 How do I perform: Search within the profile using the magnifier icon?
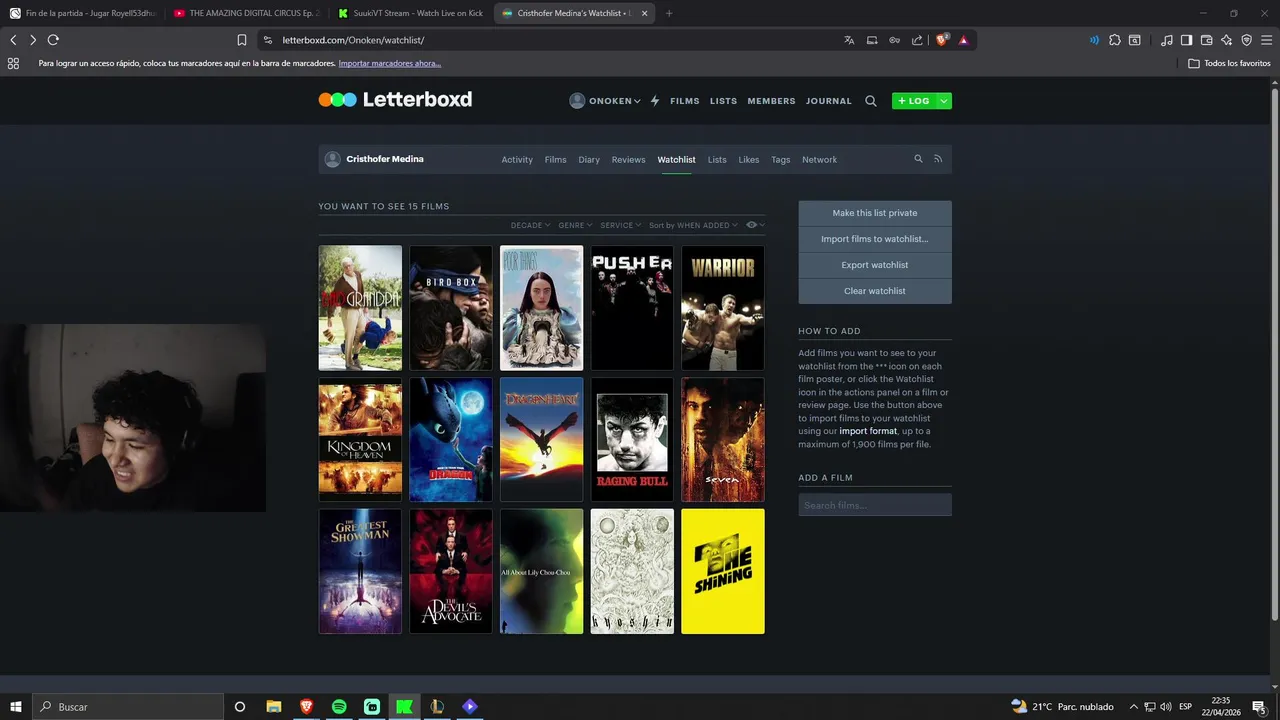click(918, 159)
